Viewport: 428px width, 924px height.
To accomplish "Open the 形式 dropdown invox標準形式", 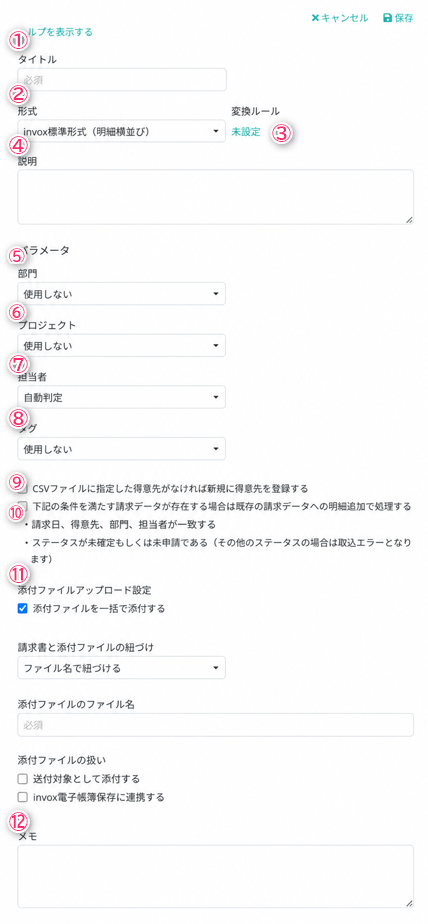I will (x=121, y=131).
